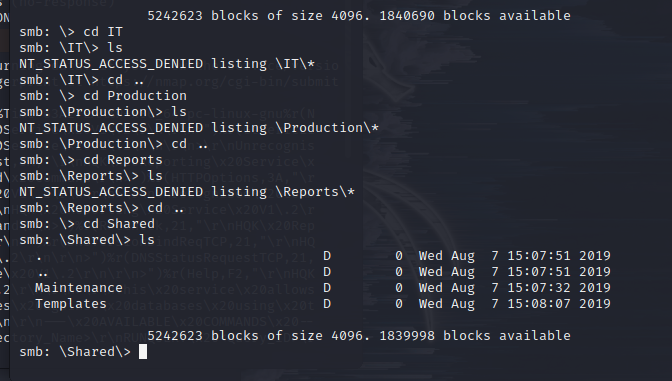
Task: Click the 'cd Reports' command text
Action: 123,160
